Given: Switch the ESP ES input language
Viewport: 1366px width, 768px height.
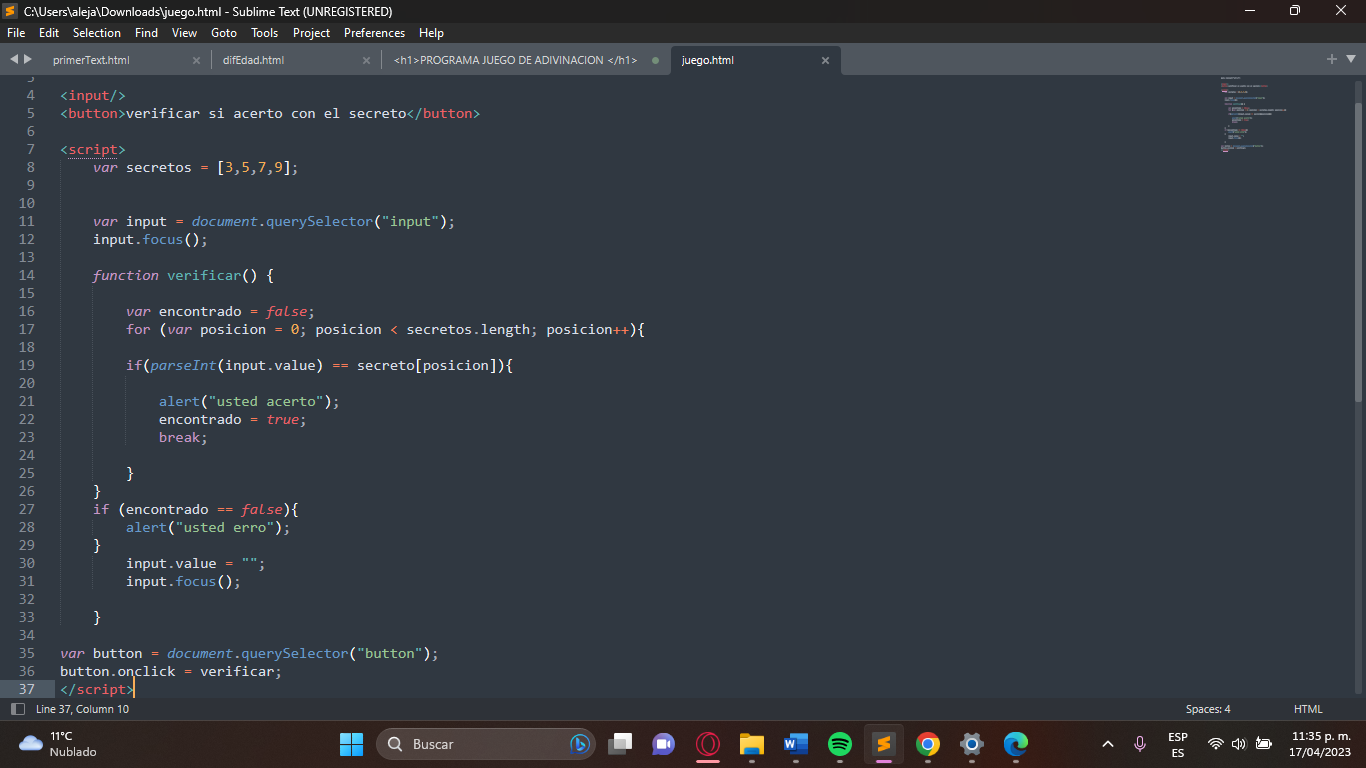Looking at the screenshot, I should [1178, 744].
